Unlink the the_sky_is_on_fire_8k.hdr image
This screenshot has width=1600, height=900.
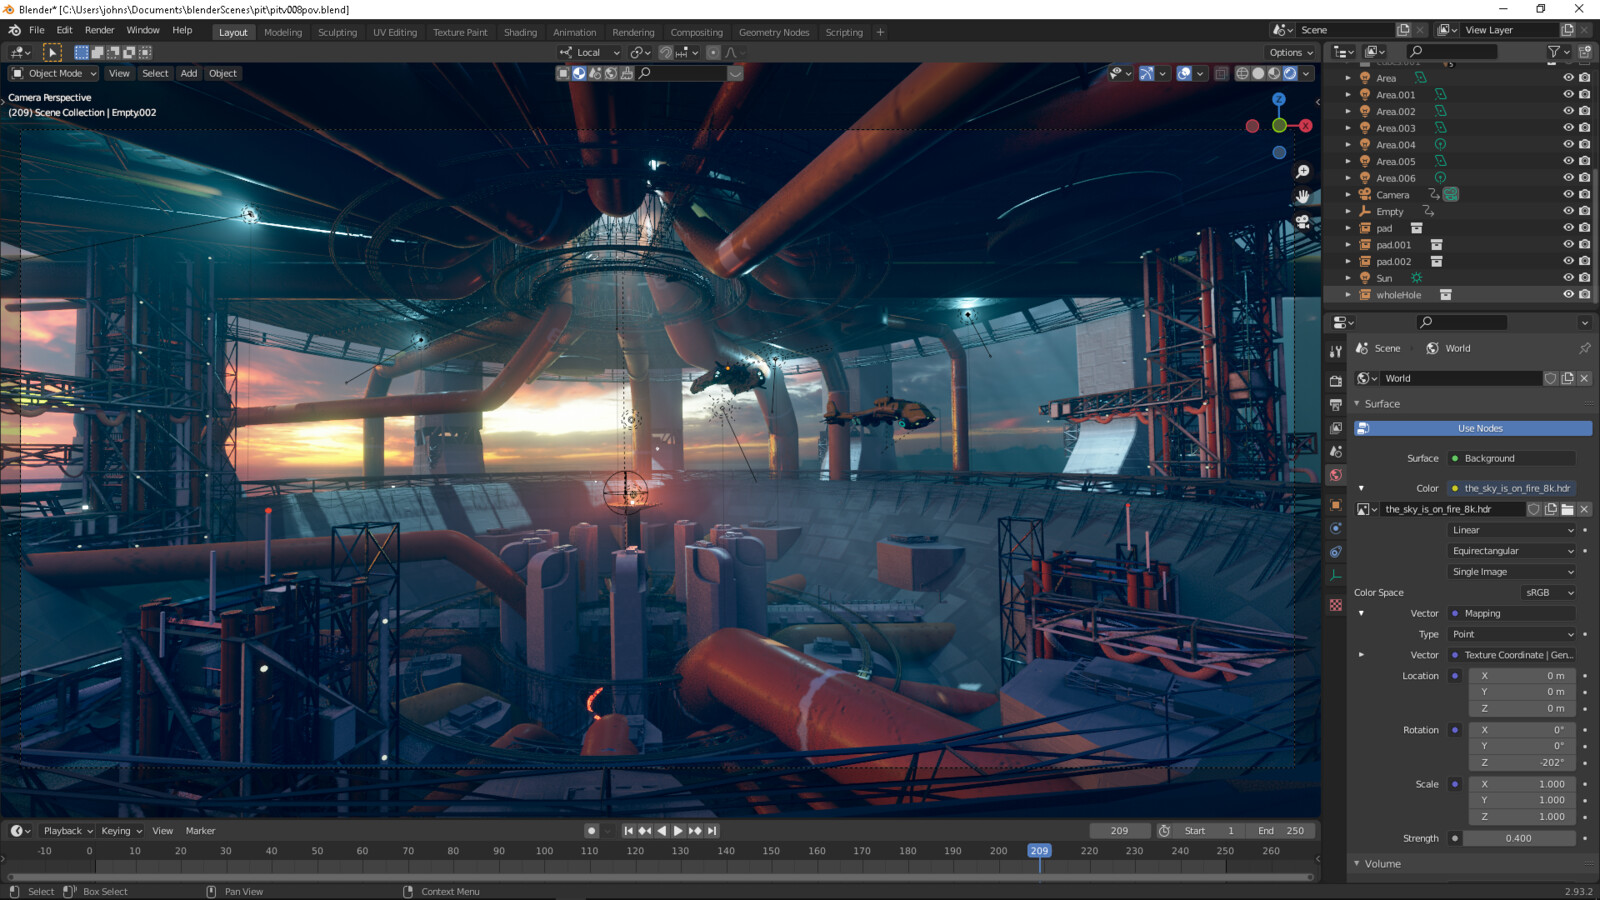[x=1584, y=509]
